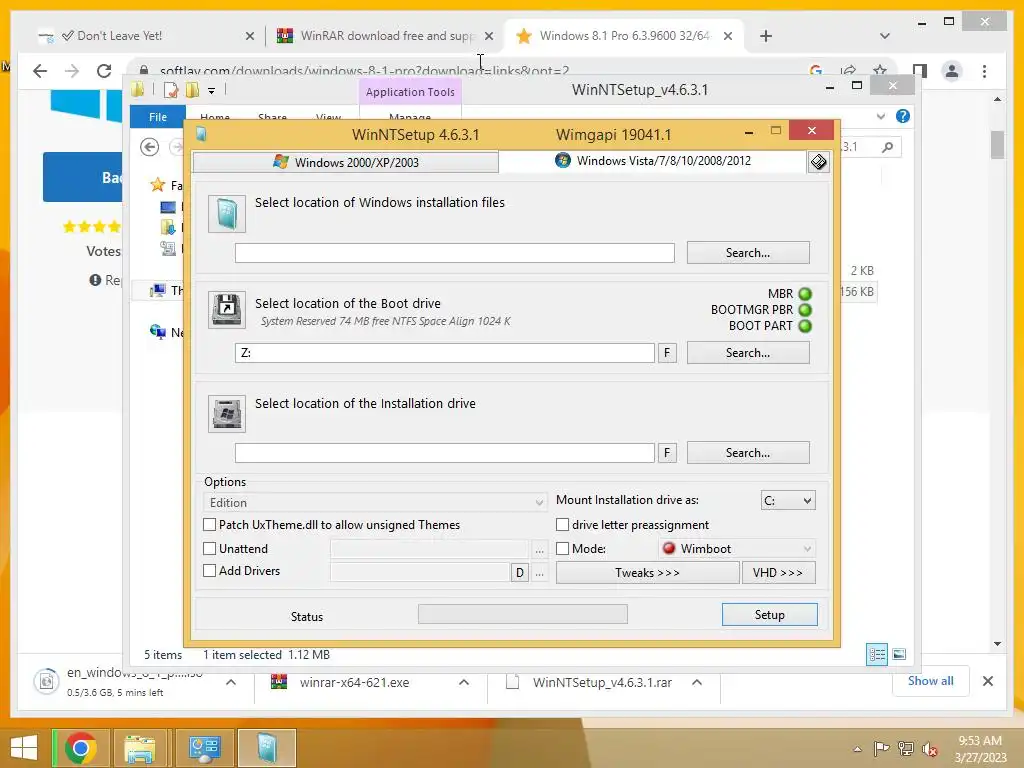
Task: Expand WinNTSetup_v4.6.3.1.rar download options arrow
Action: pos(697,682)
